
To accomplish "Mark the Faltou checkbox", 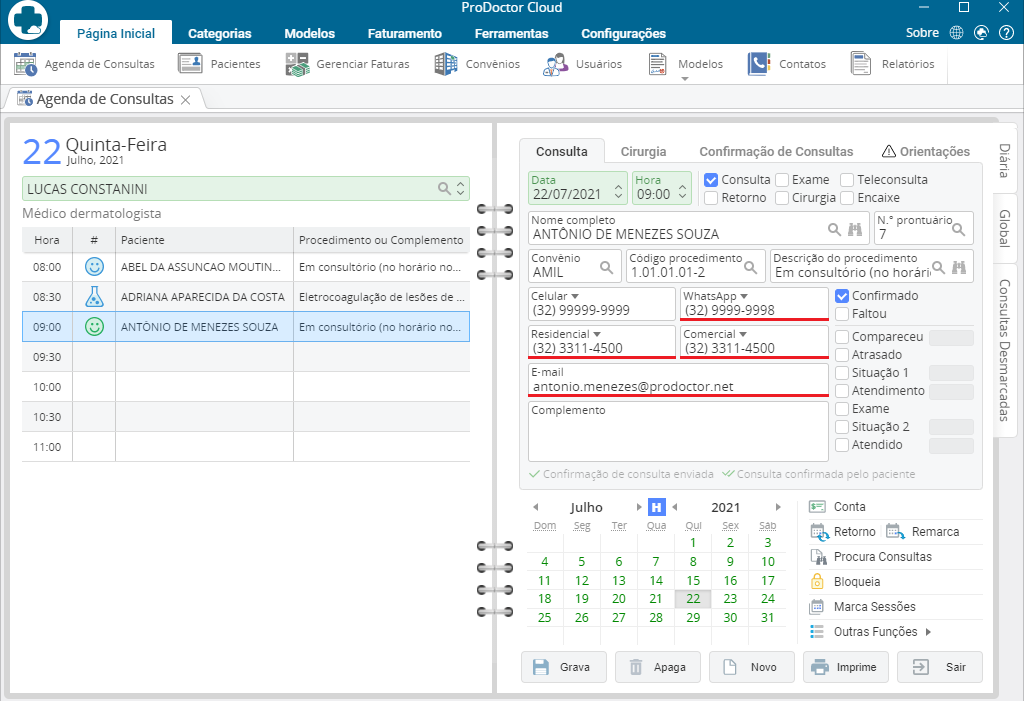I will 842,314.
